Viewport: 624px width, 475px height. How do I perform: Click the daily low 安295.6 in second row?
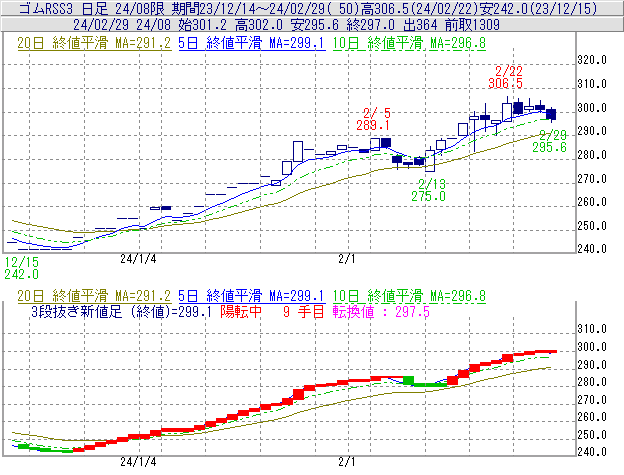pyautogui.click(x=314, y=25)
